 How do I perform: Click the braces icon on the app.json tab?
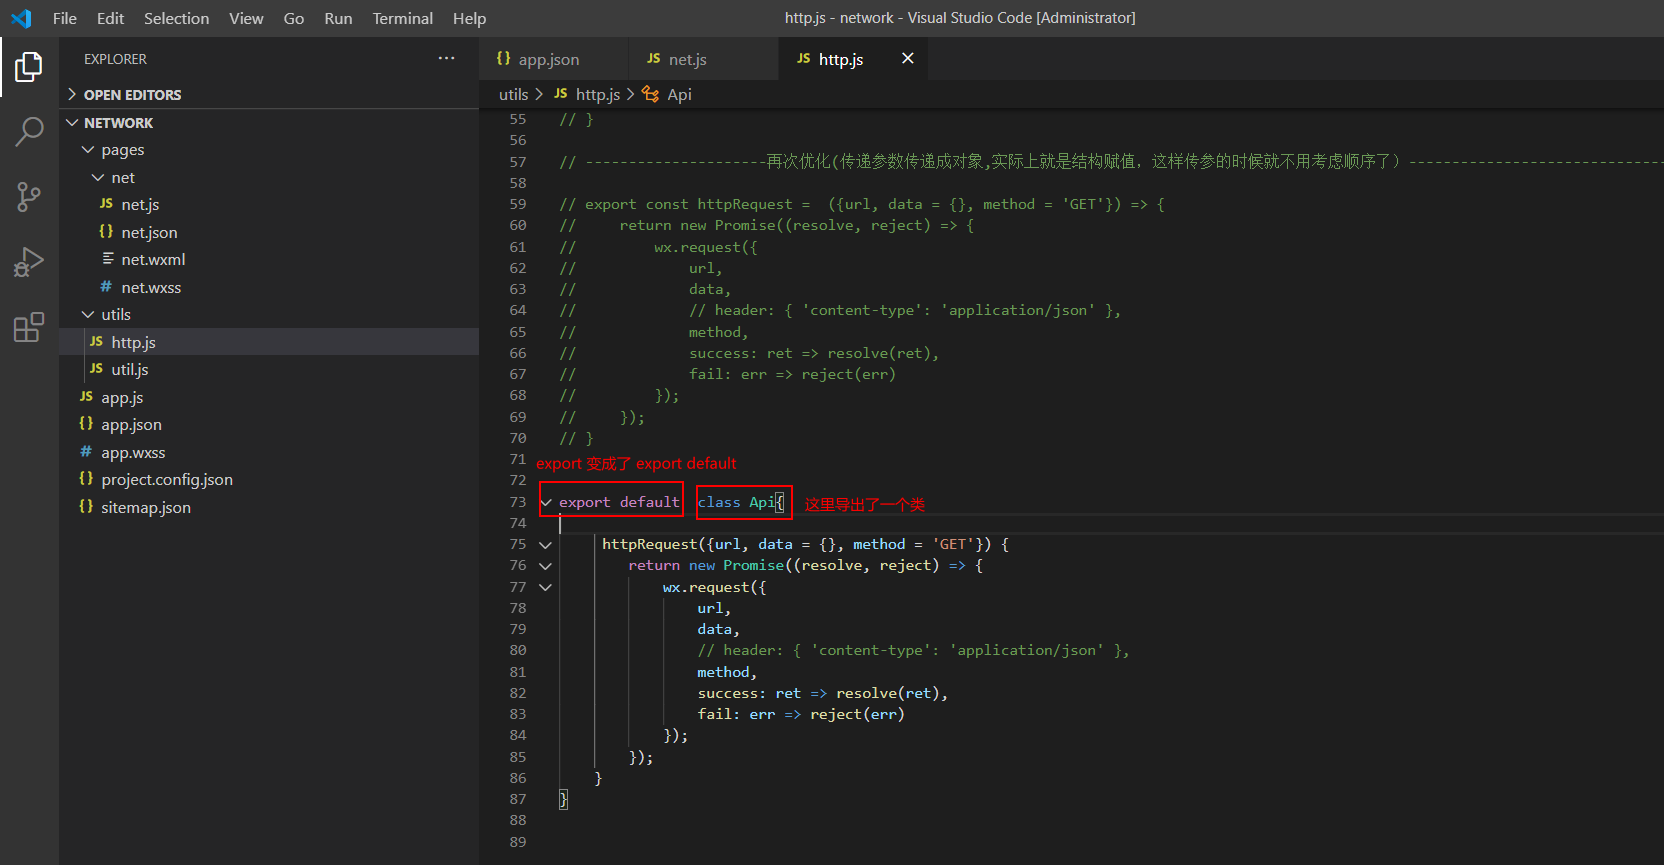click(504, 59)
